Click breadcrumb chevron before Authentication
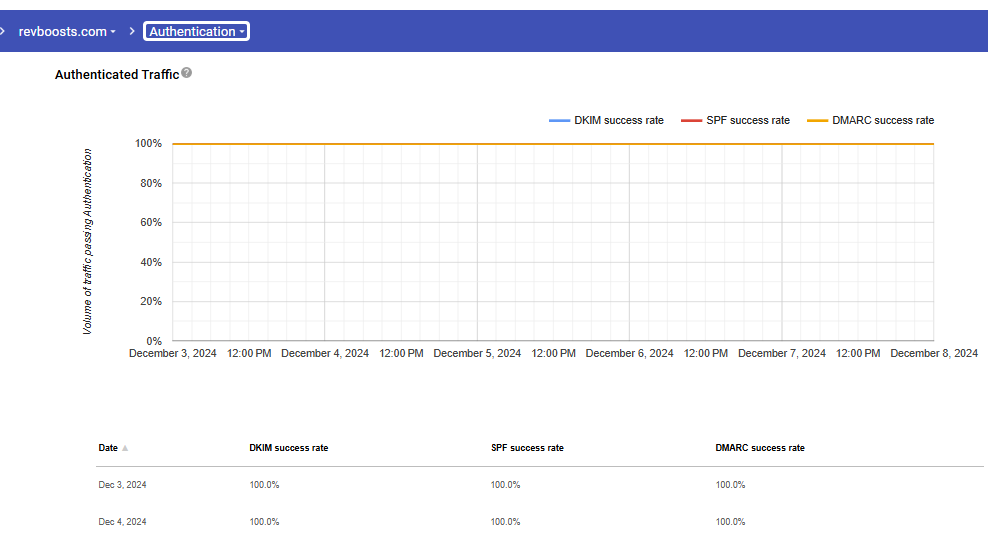Viewport: 988px width, 538px height. 131,31
